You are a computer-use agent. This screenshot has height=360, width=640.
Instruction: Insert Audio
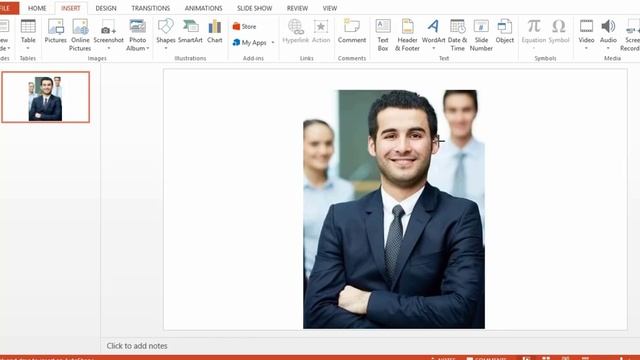(x=608, y=34)
